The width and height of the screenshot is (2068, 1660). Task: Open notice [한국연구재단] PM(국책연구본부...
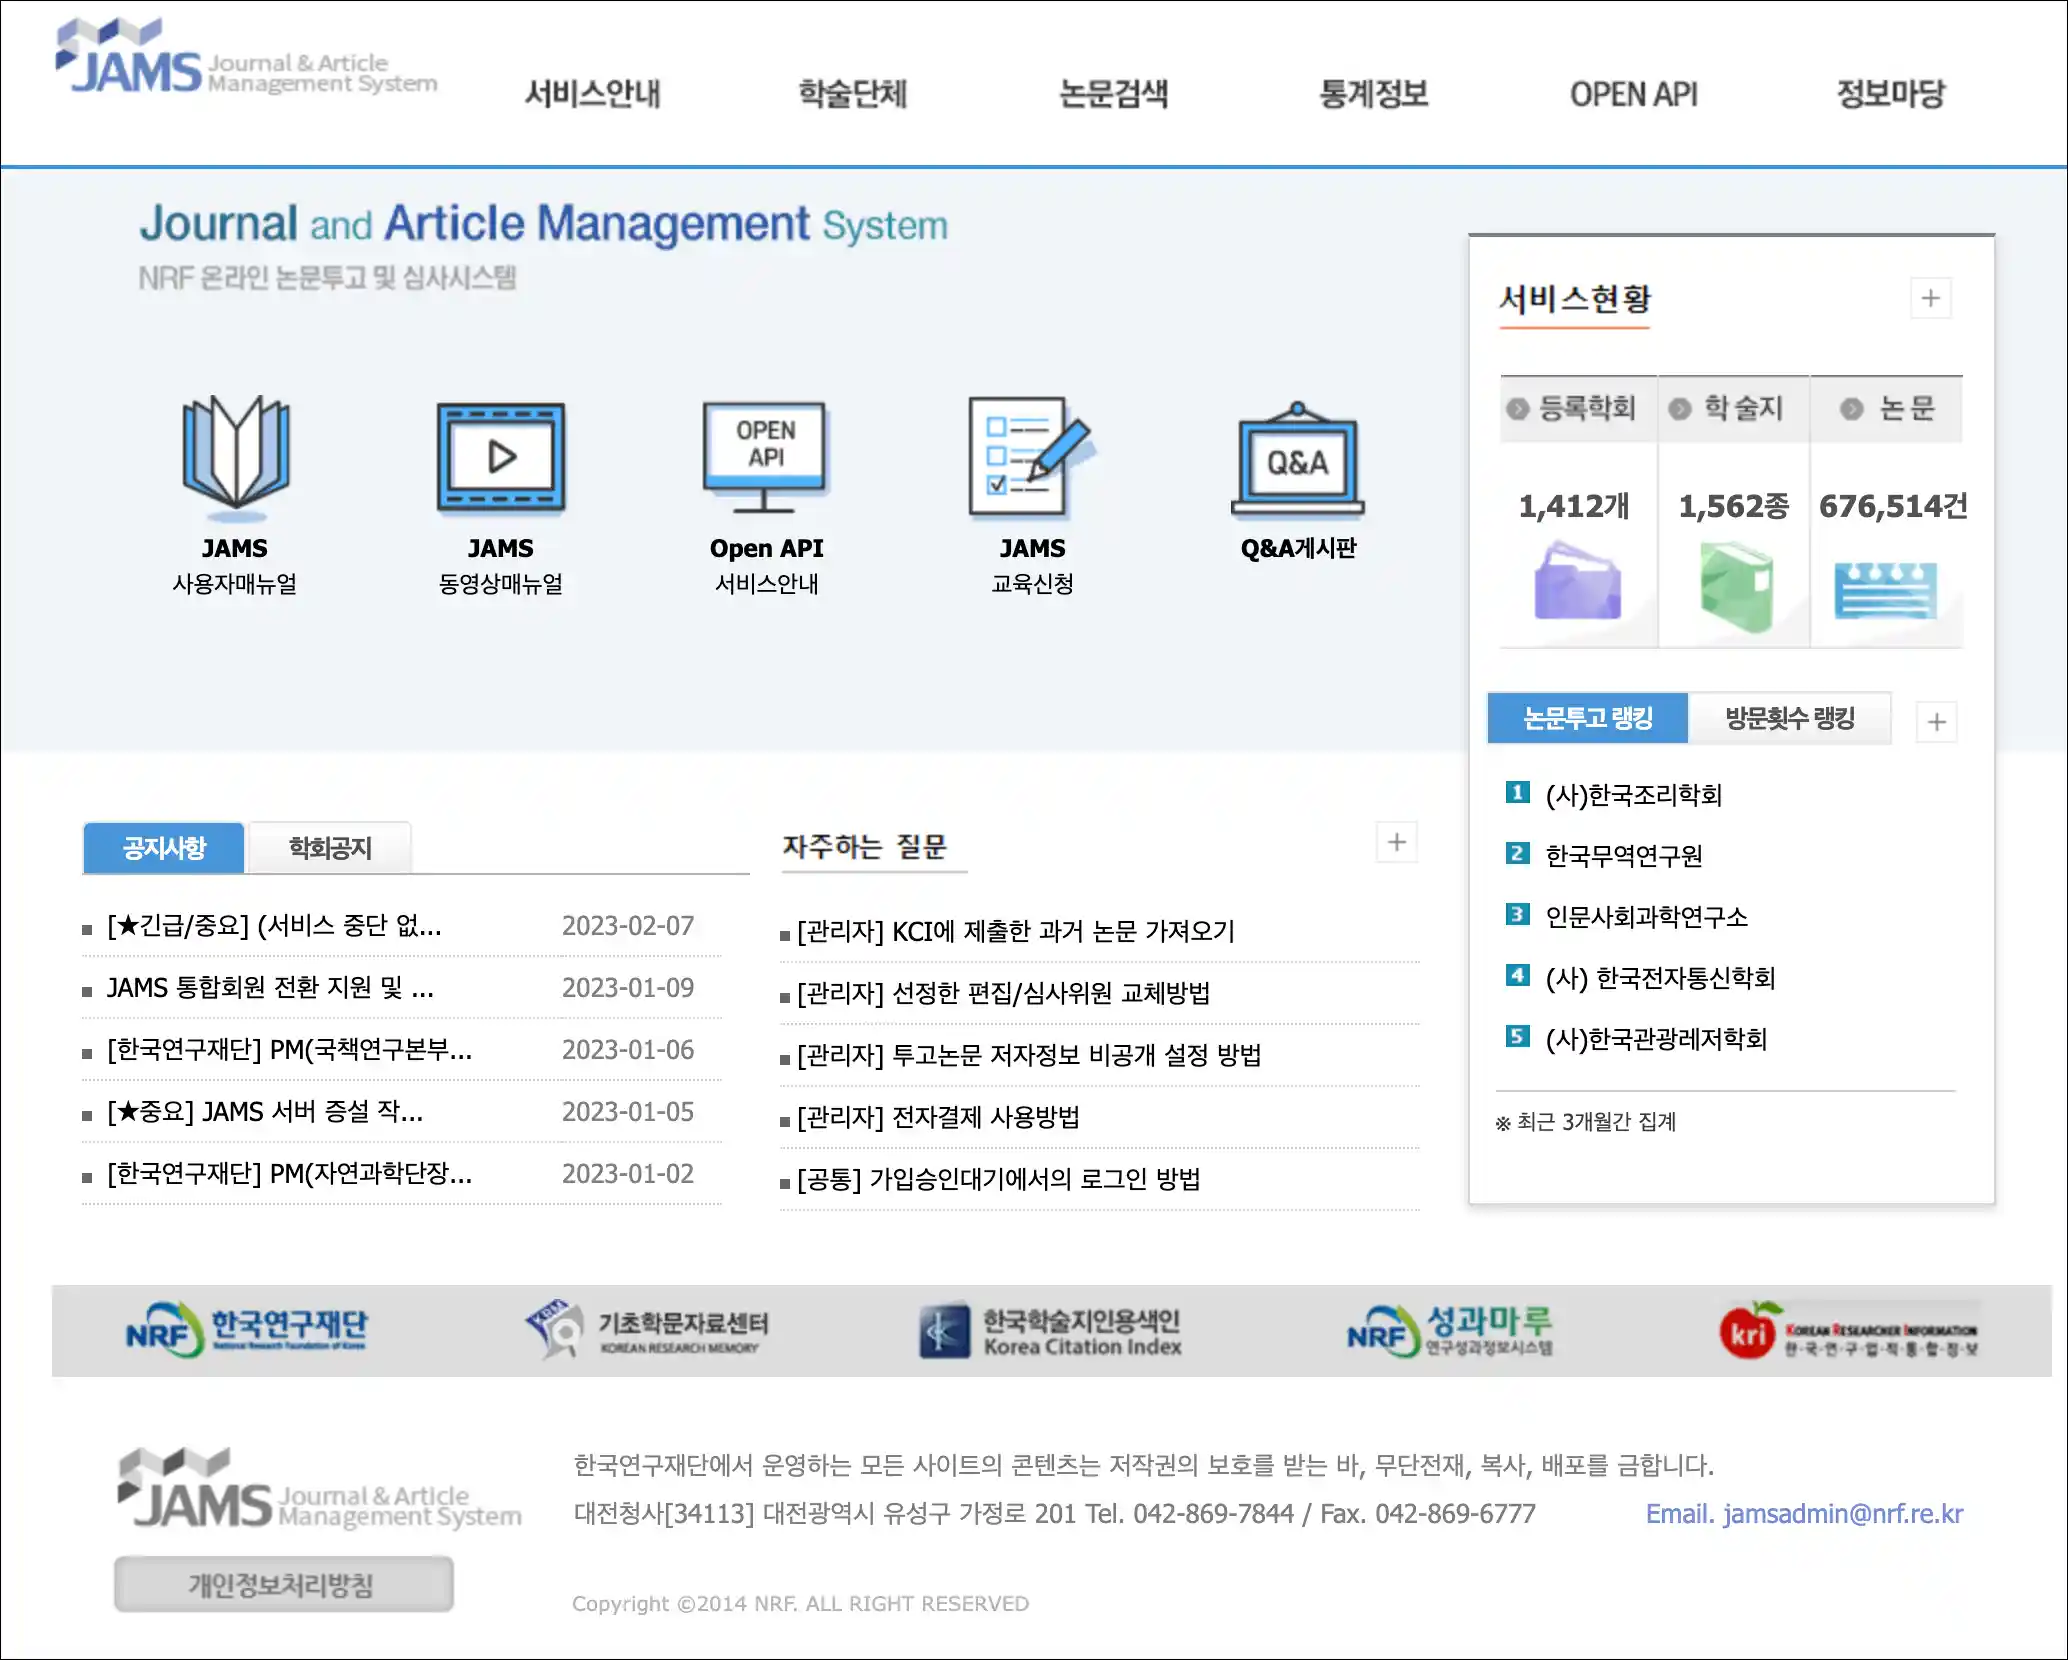pyautogui.click(x=289, y=1050)
